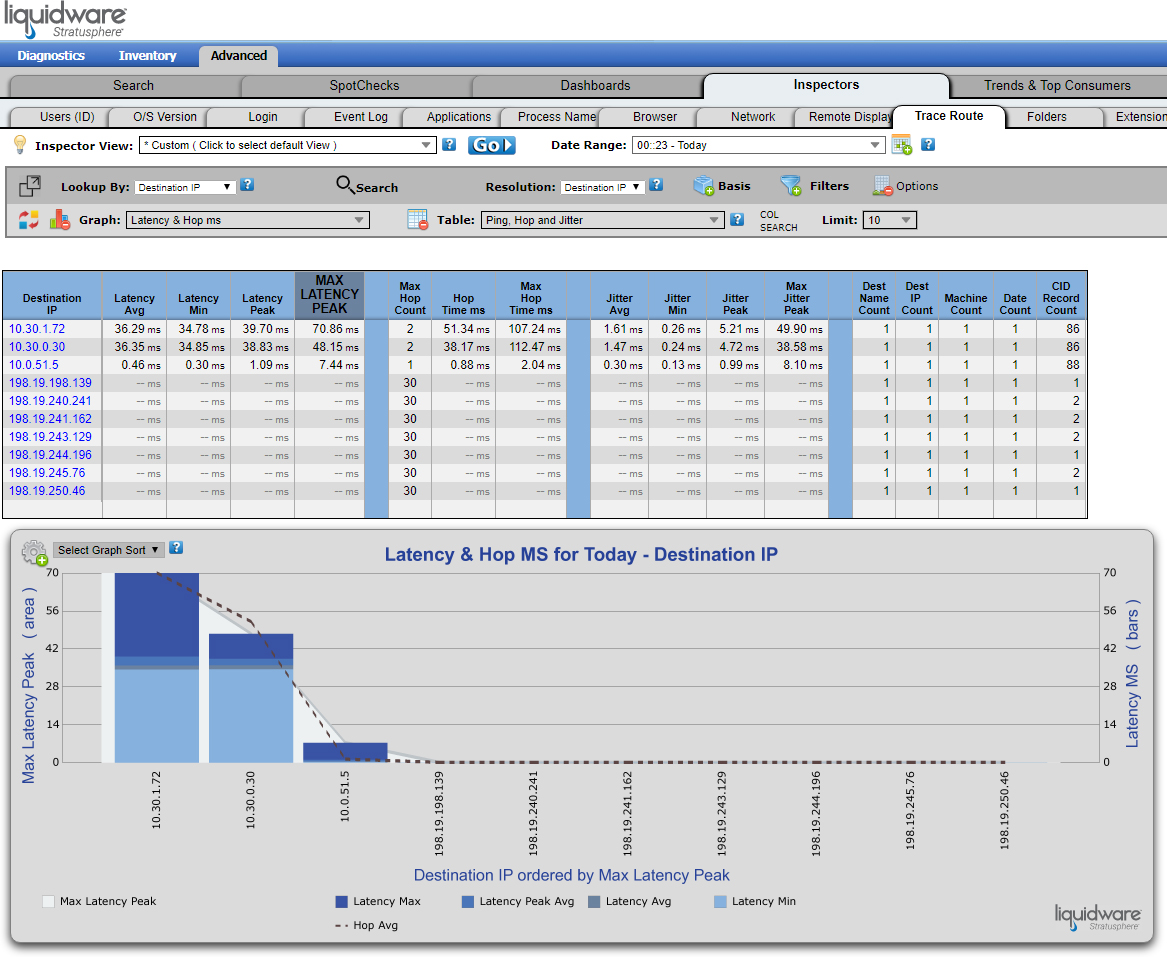
Task: Select the Applications inspector tab
Action: point(458,117)
